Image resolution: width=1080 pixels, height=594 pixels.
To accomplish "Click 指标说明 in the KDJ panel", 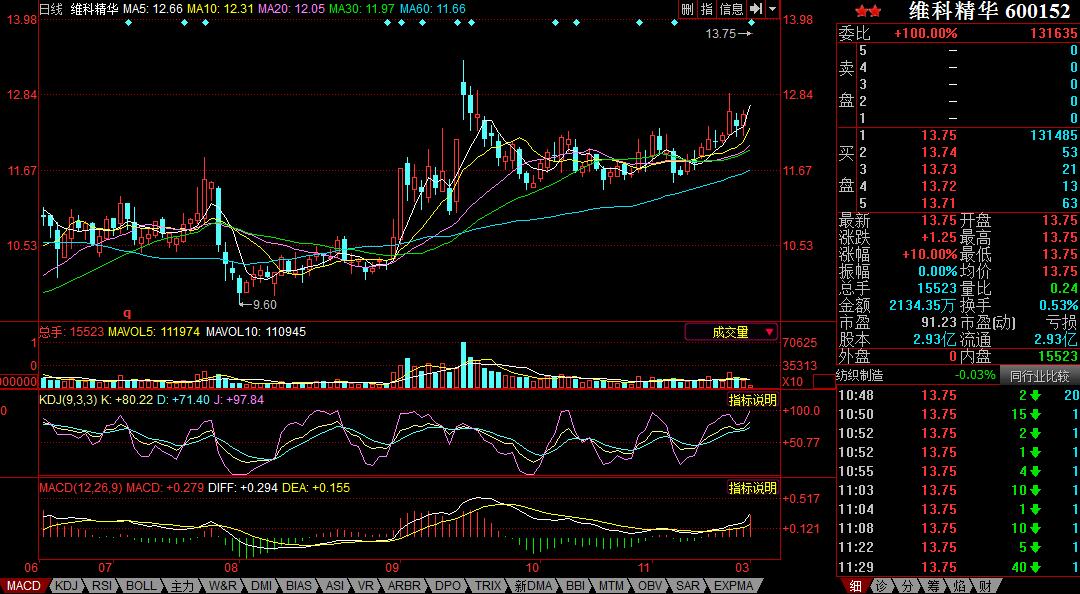I will (x=752, y=400).
